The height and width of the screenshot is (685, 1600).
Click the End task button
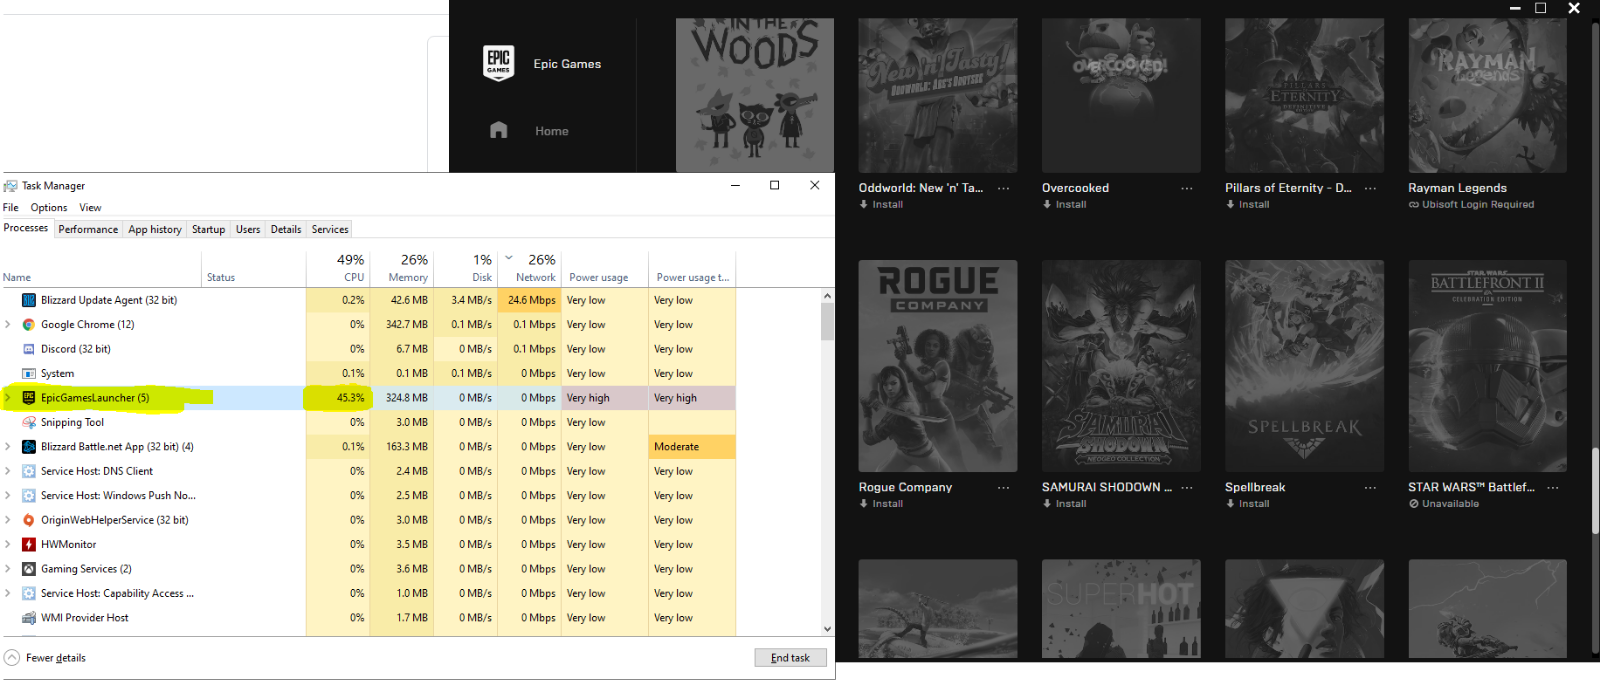click(790, 658)
